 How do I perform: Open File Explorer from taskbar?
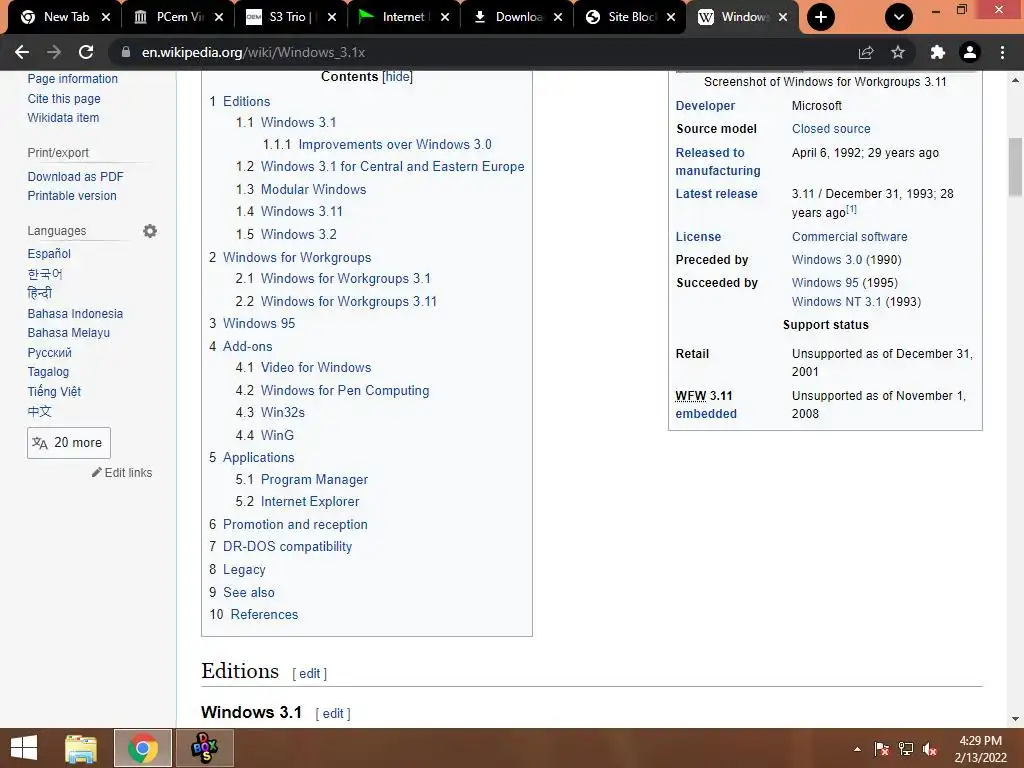point(81,748)
